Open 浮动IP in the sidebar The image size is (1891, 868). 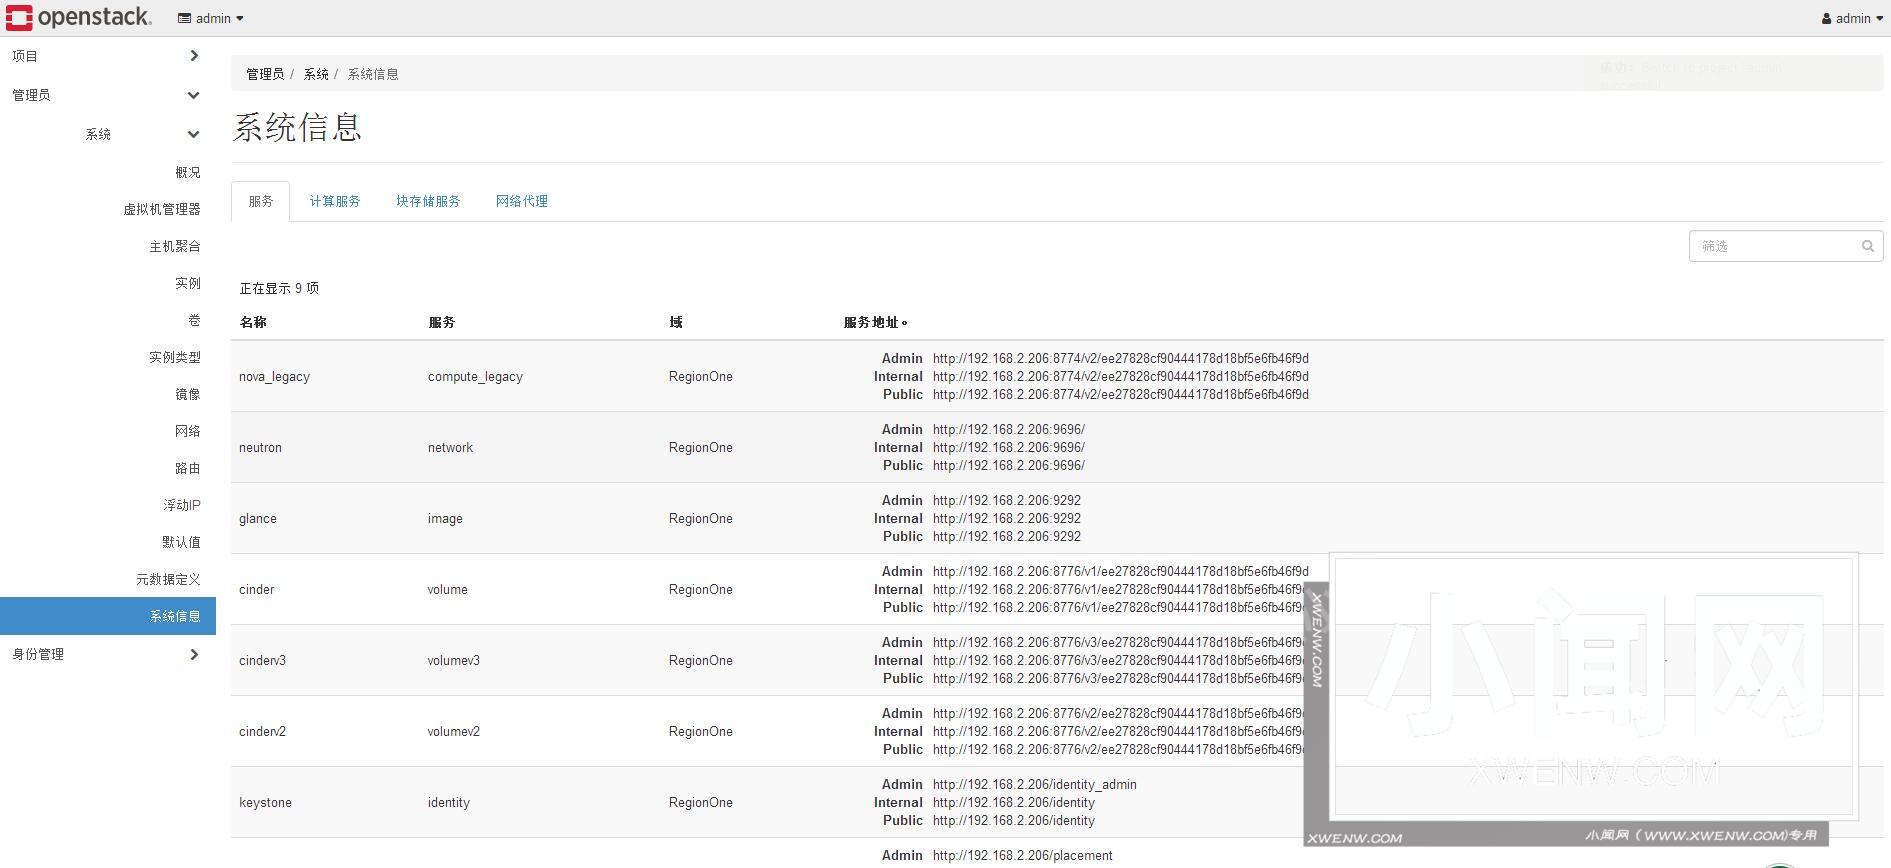click(182, 505)
